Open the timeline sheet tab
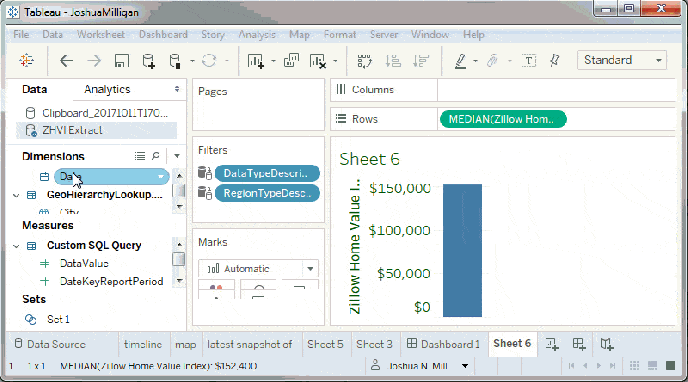The width and height of the screenshot is (688, 382). click(143, 344)
